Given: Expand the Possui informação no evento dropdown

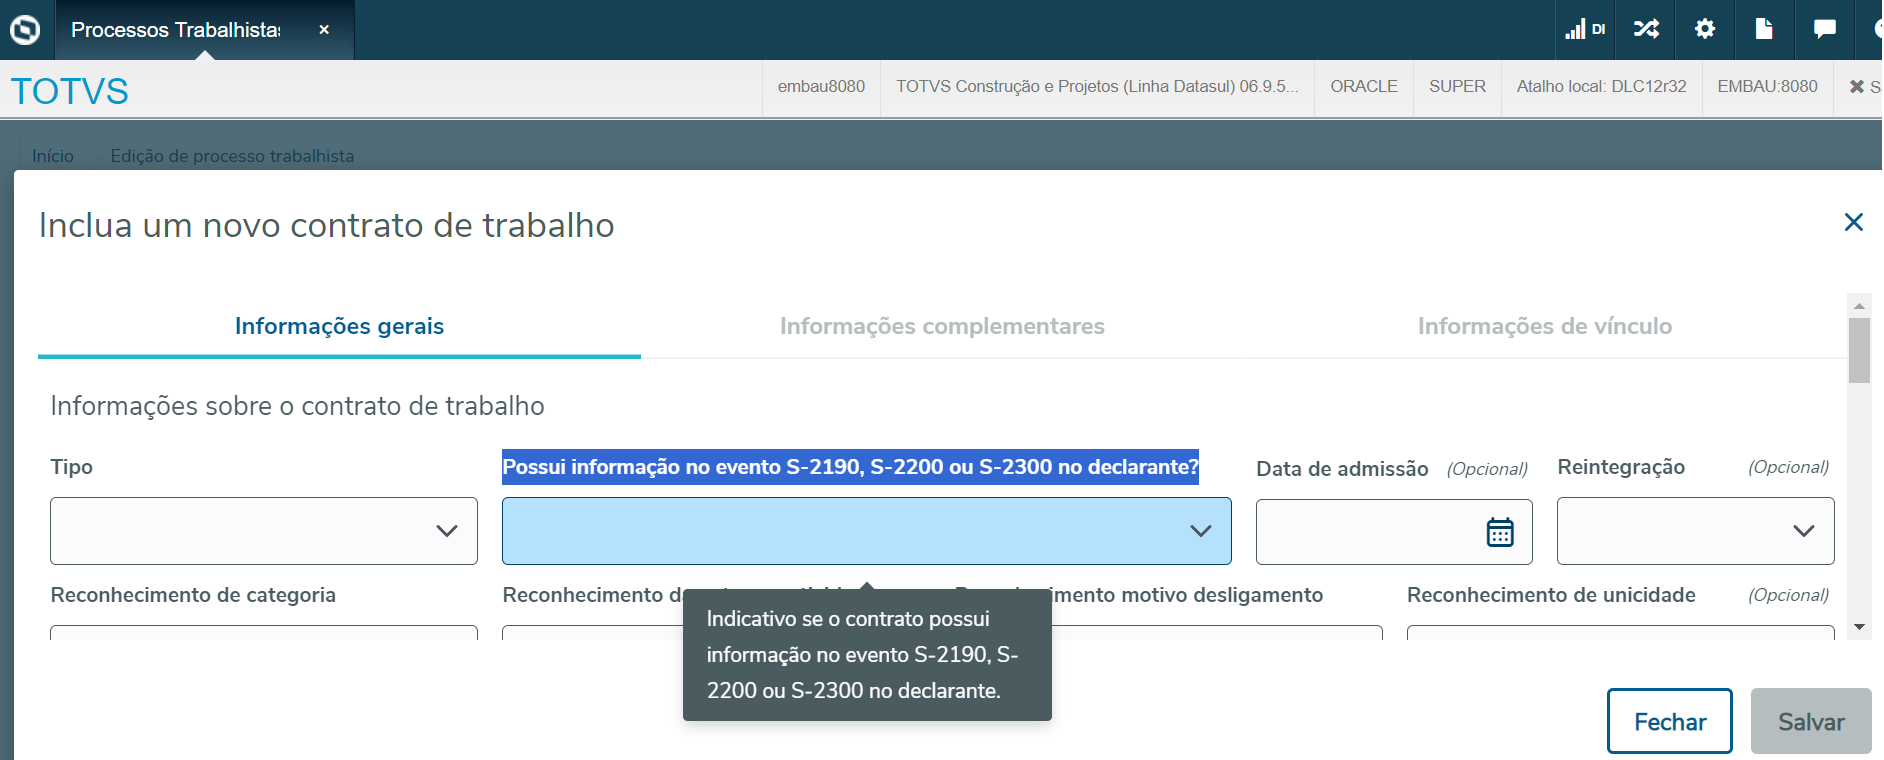Looking at the screenshot, I should [867, 531].
